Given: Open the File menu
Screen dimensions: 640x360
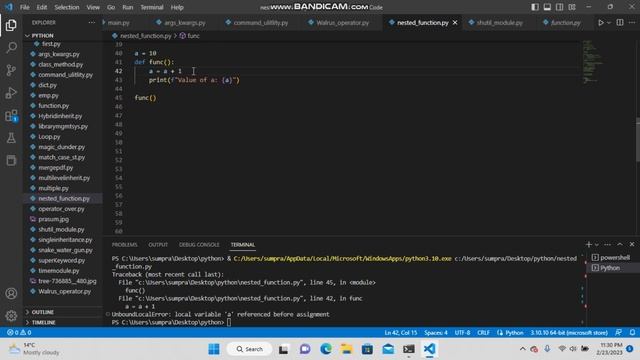Looking at the screenshot, I should tap(24, 7).
